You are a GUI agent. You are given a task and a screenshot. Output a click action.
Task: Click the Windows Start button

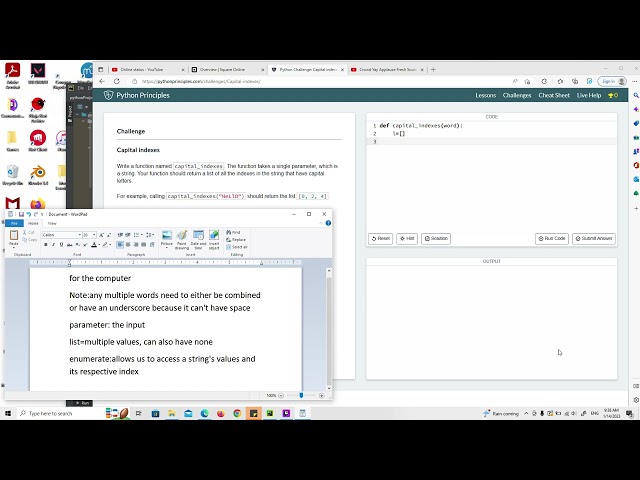pyautogui.click(x=8, y=413)
